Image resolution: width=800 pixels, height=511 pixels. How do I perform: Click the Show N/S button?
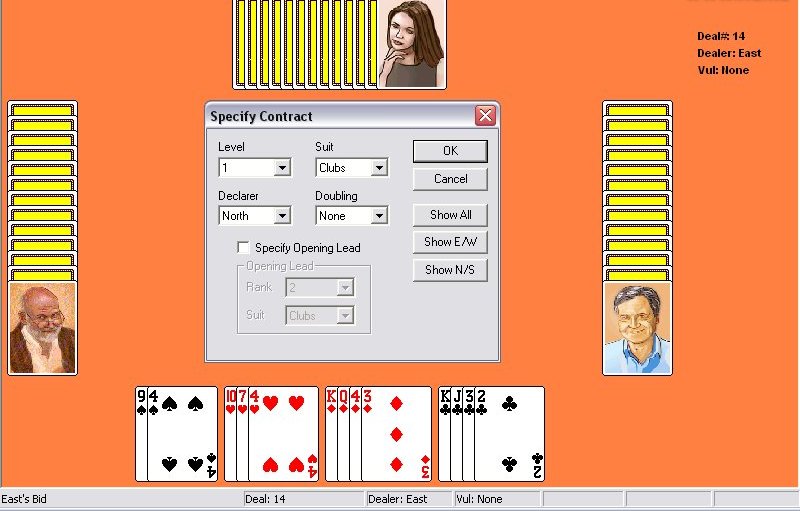coord(450,270)
